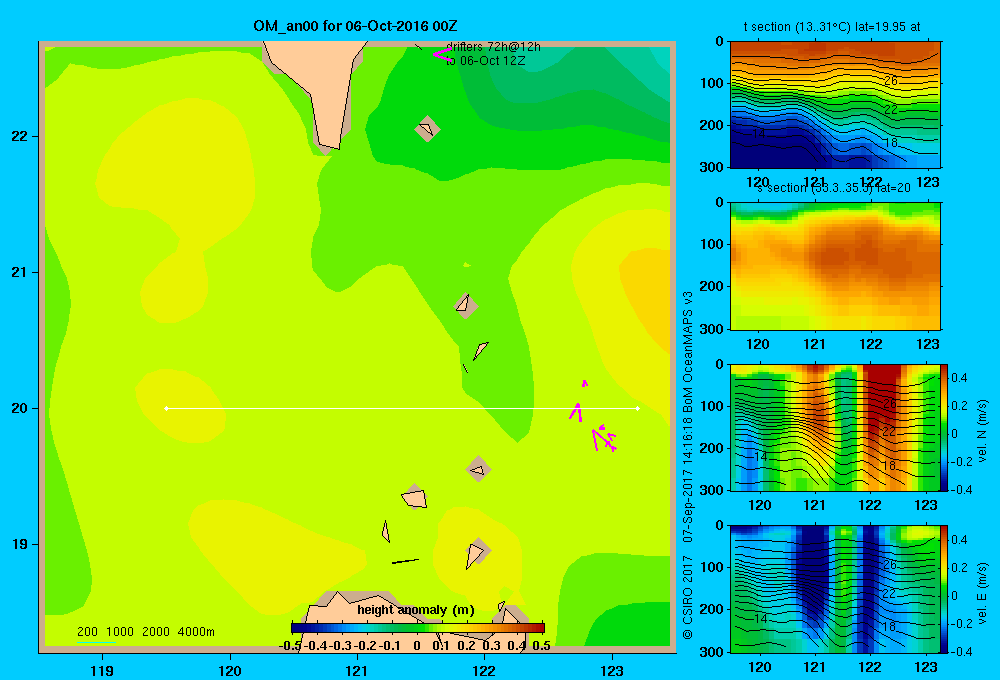The image size is (1000, 680).
Task: Click the title 'OM_an00 for 06-Oct-2016 00Z'
Action: (355, 26)
